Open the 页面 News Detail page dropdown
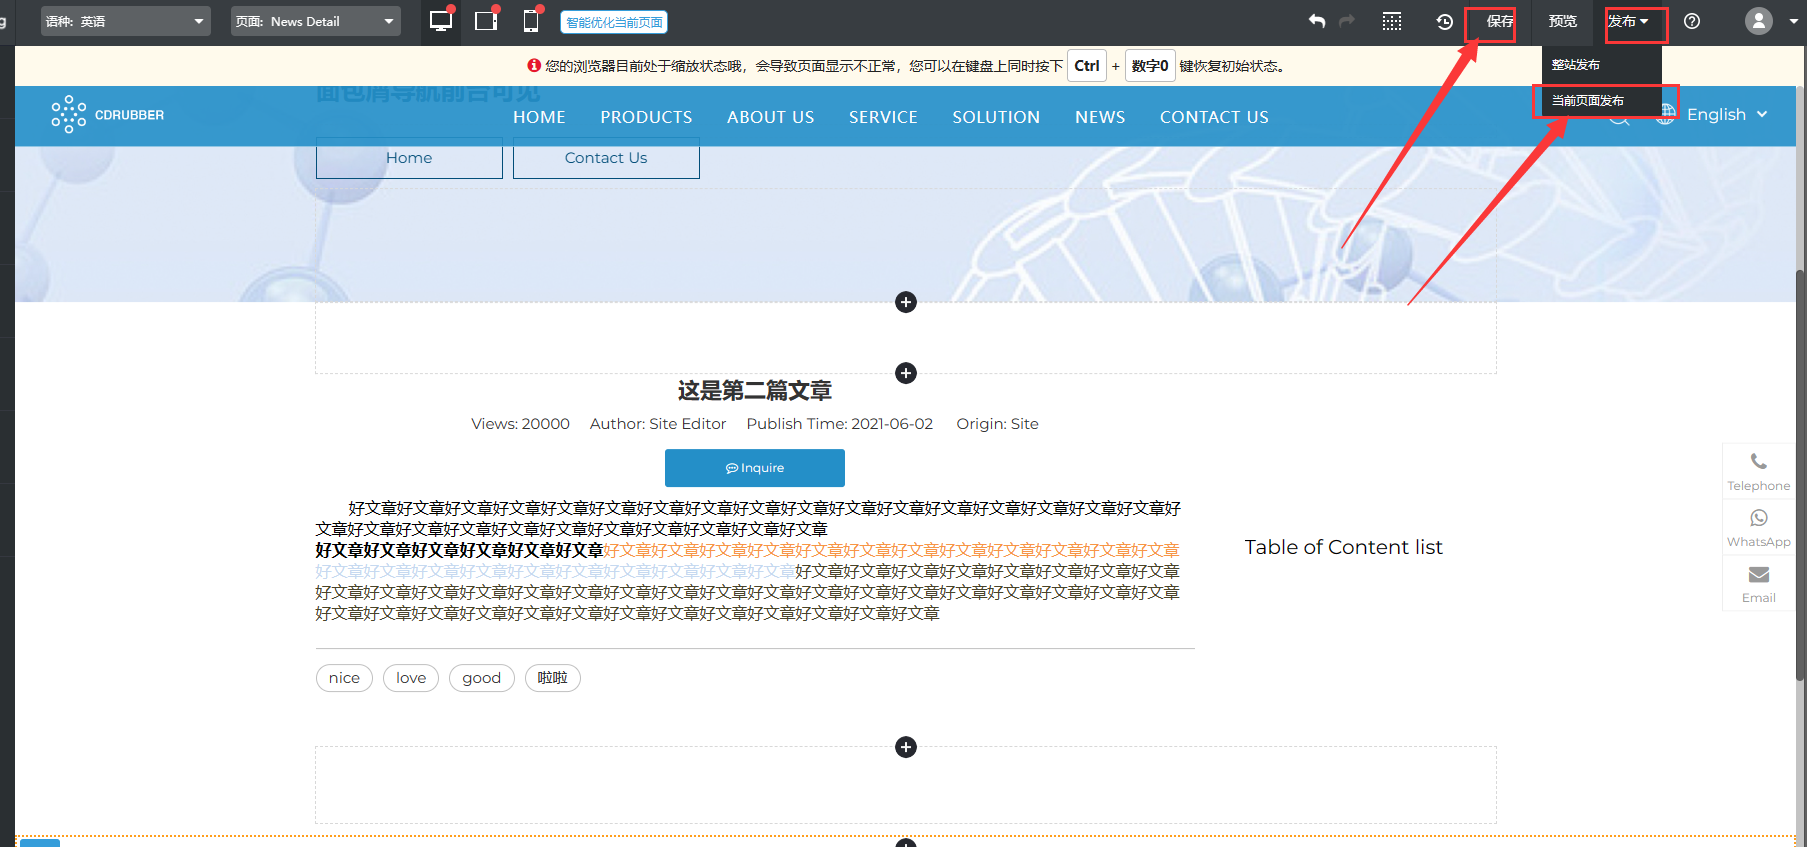The image size is (1807, 847). click(315, 21)
